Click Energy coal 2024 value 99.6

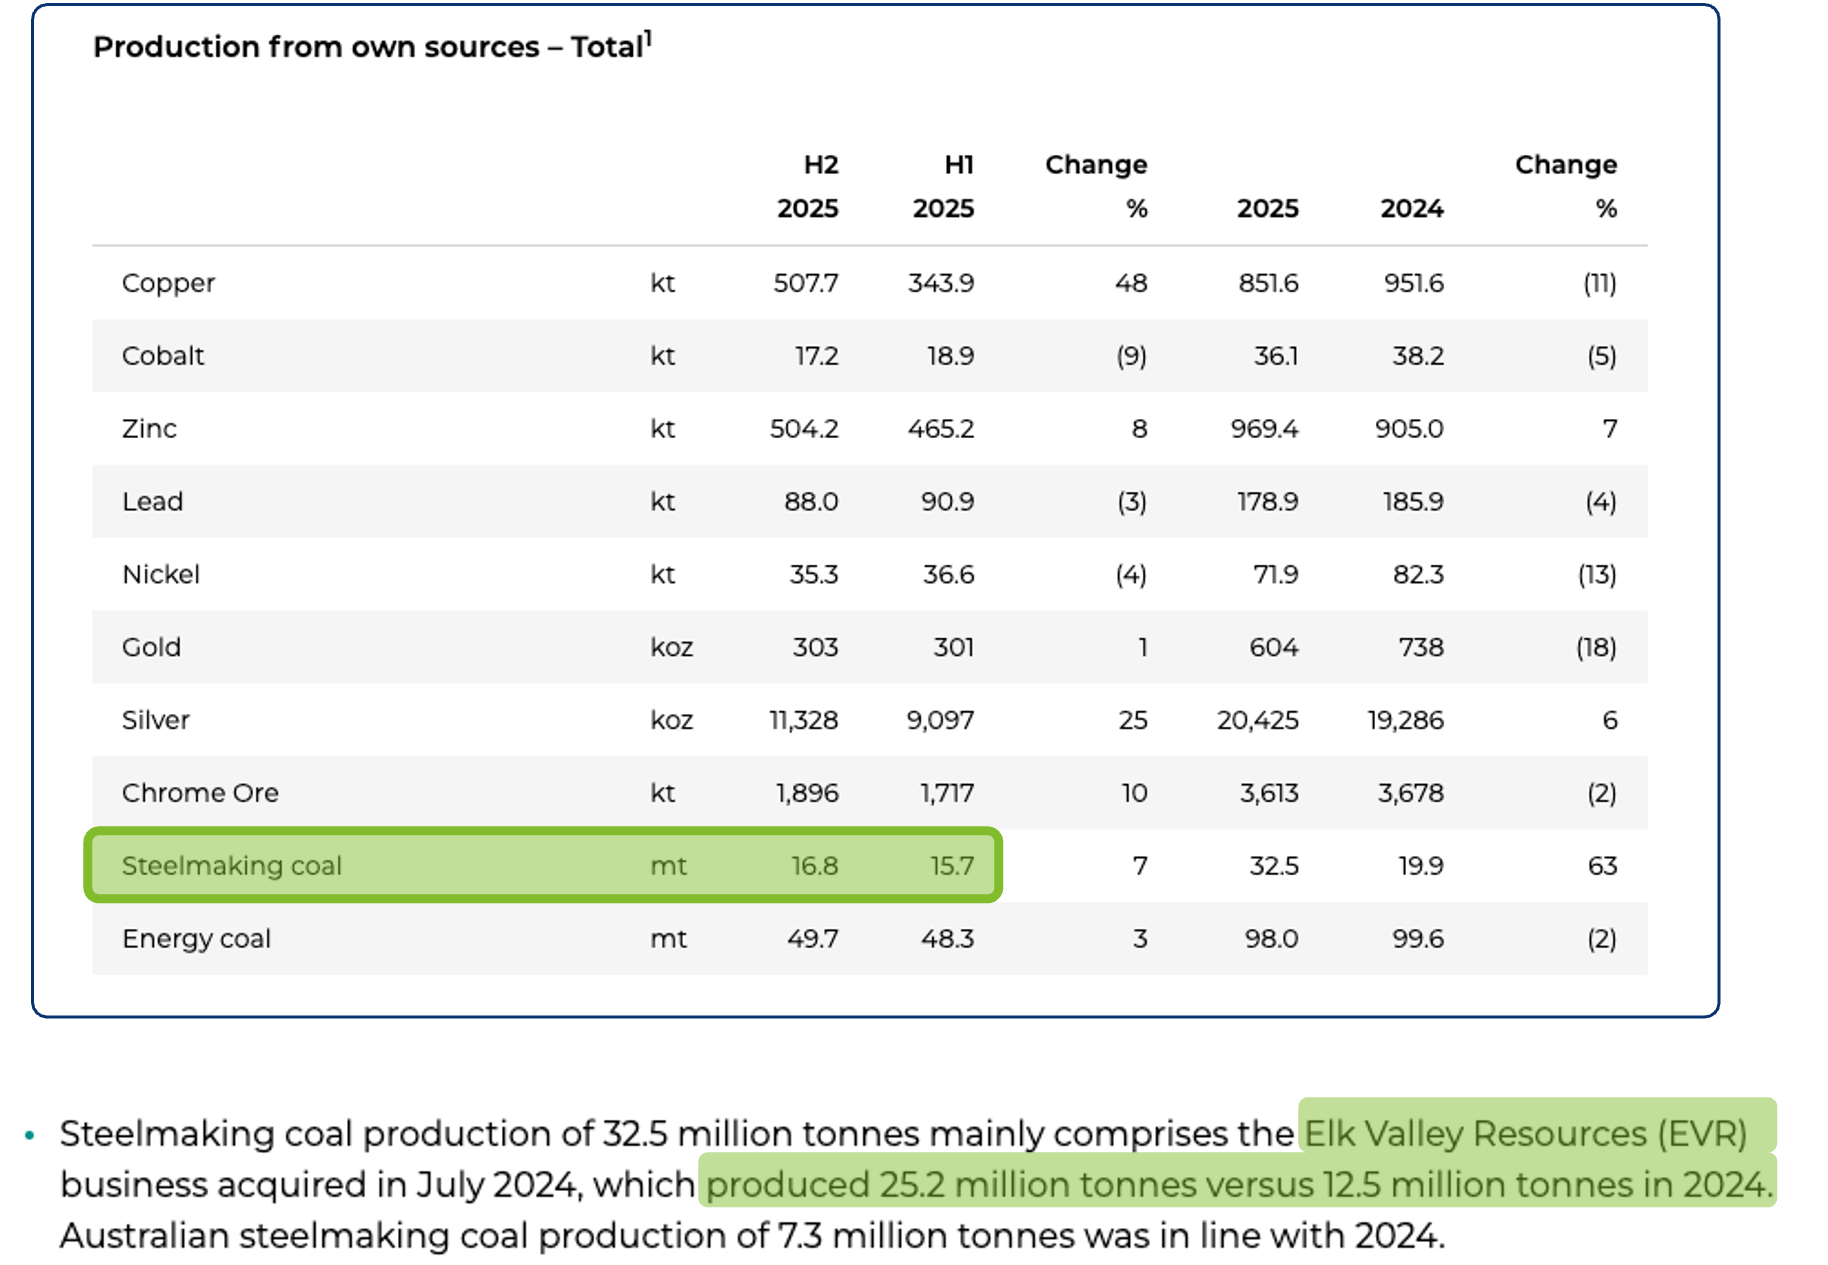tap(1418, 939)
